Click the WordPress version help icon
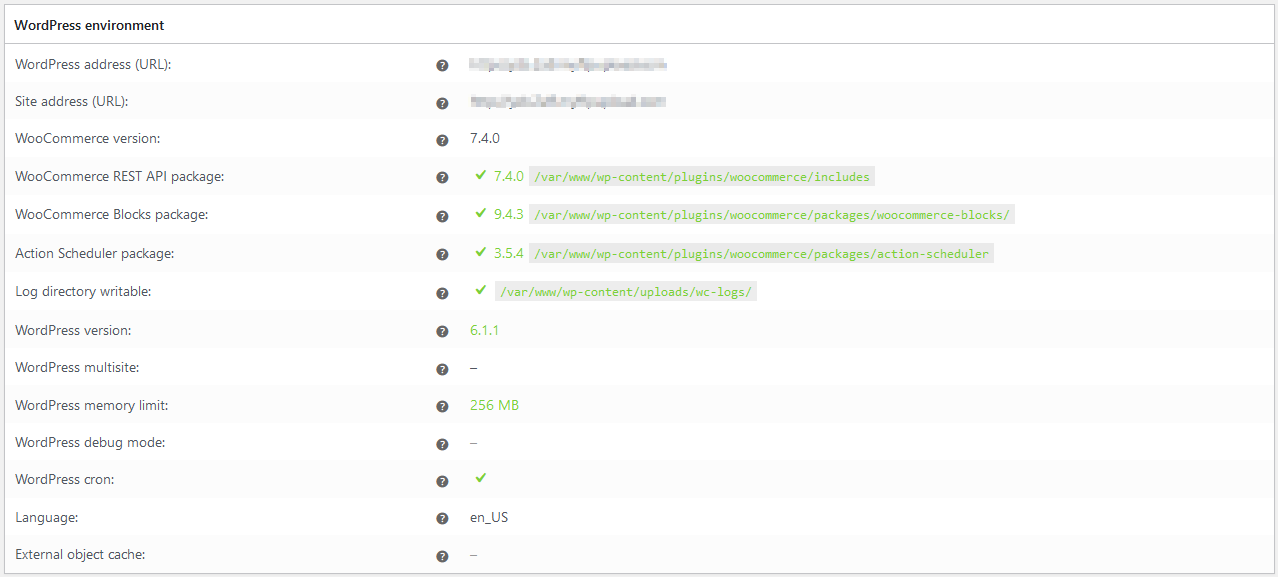The image size is (1278, 577). tap(442, 331)
